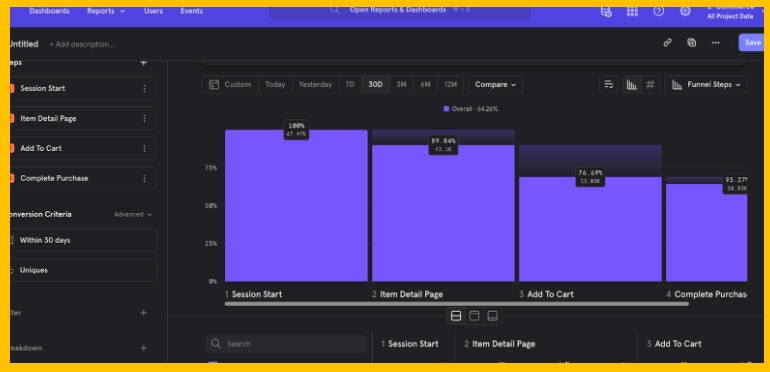Add a filter with the plus icon

click(x=143, y=313)
